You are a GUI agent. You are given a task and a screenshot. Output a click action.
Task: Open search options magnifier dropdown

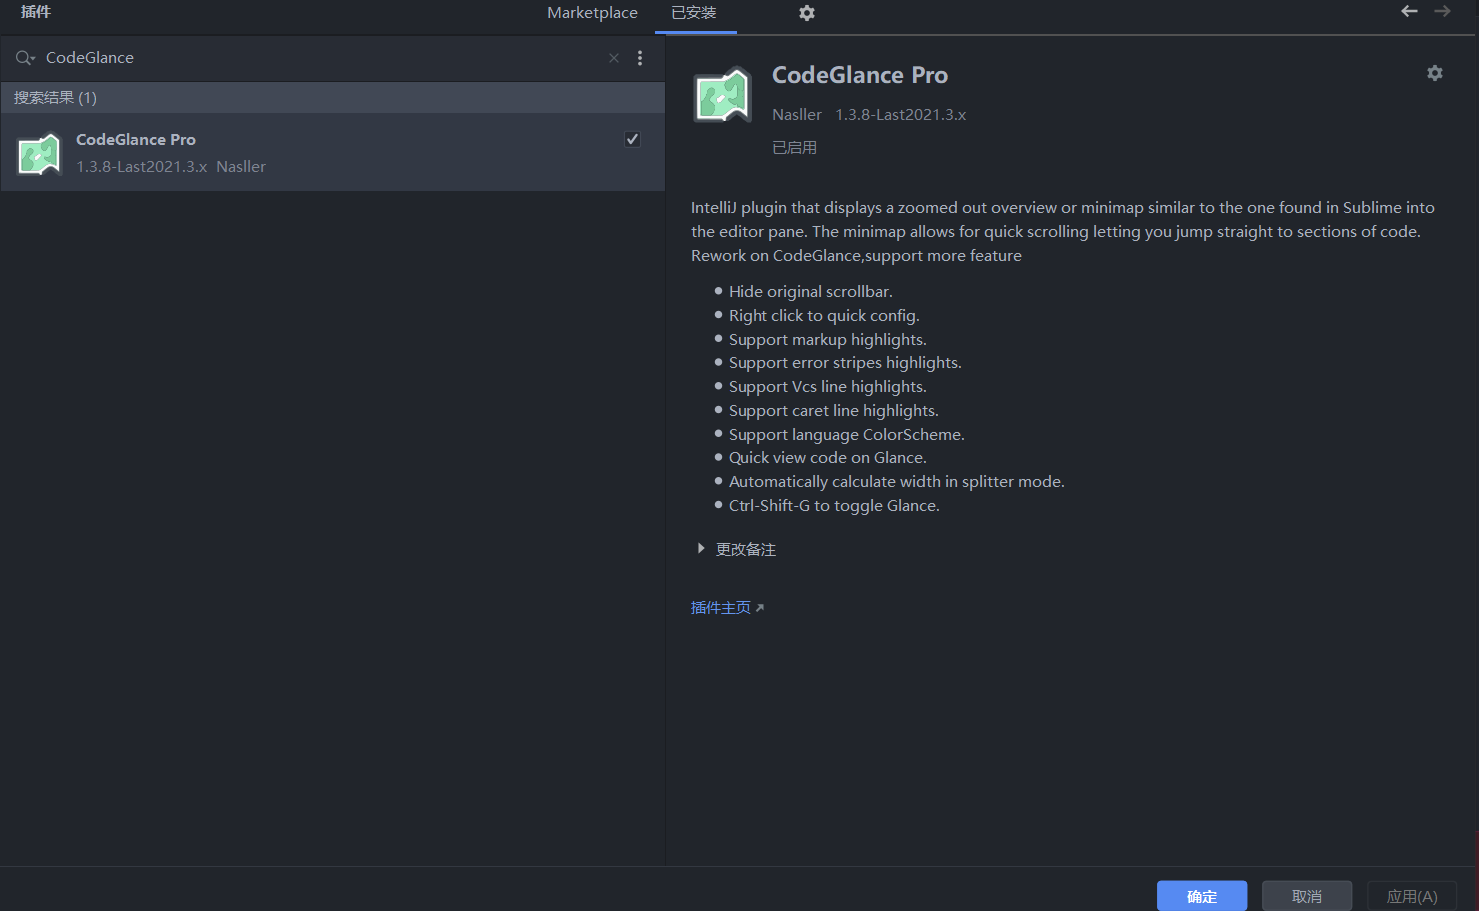click(25, 58)
